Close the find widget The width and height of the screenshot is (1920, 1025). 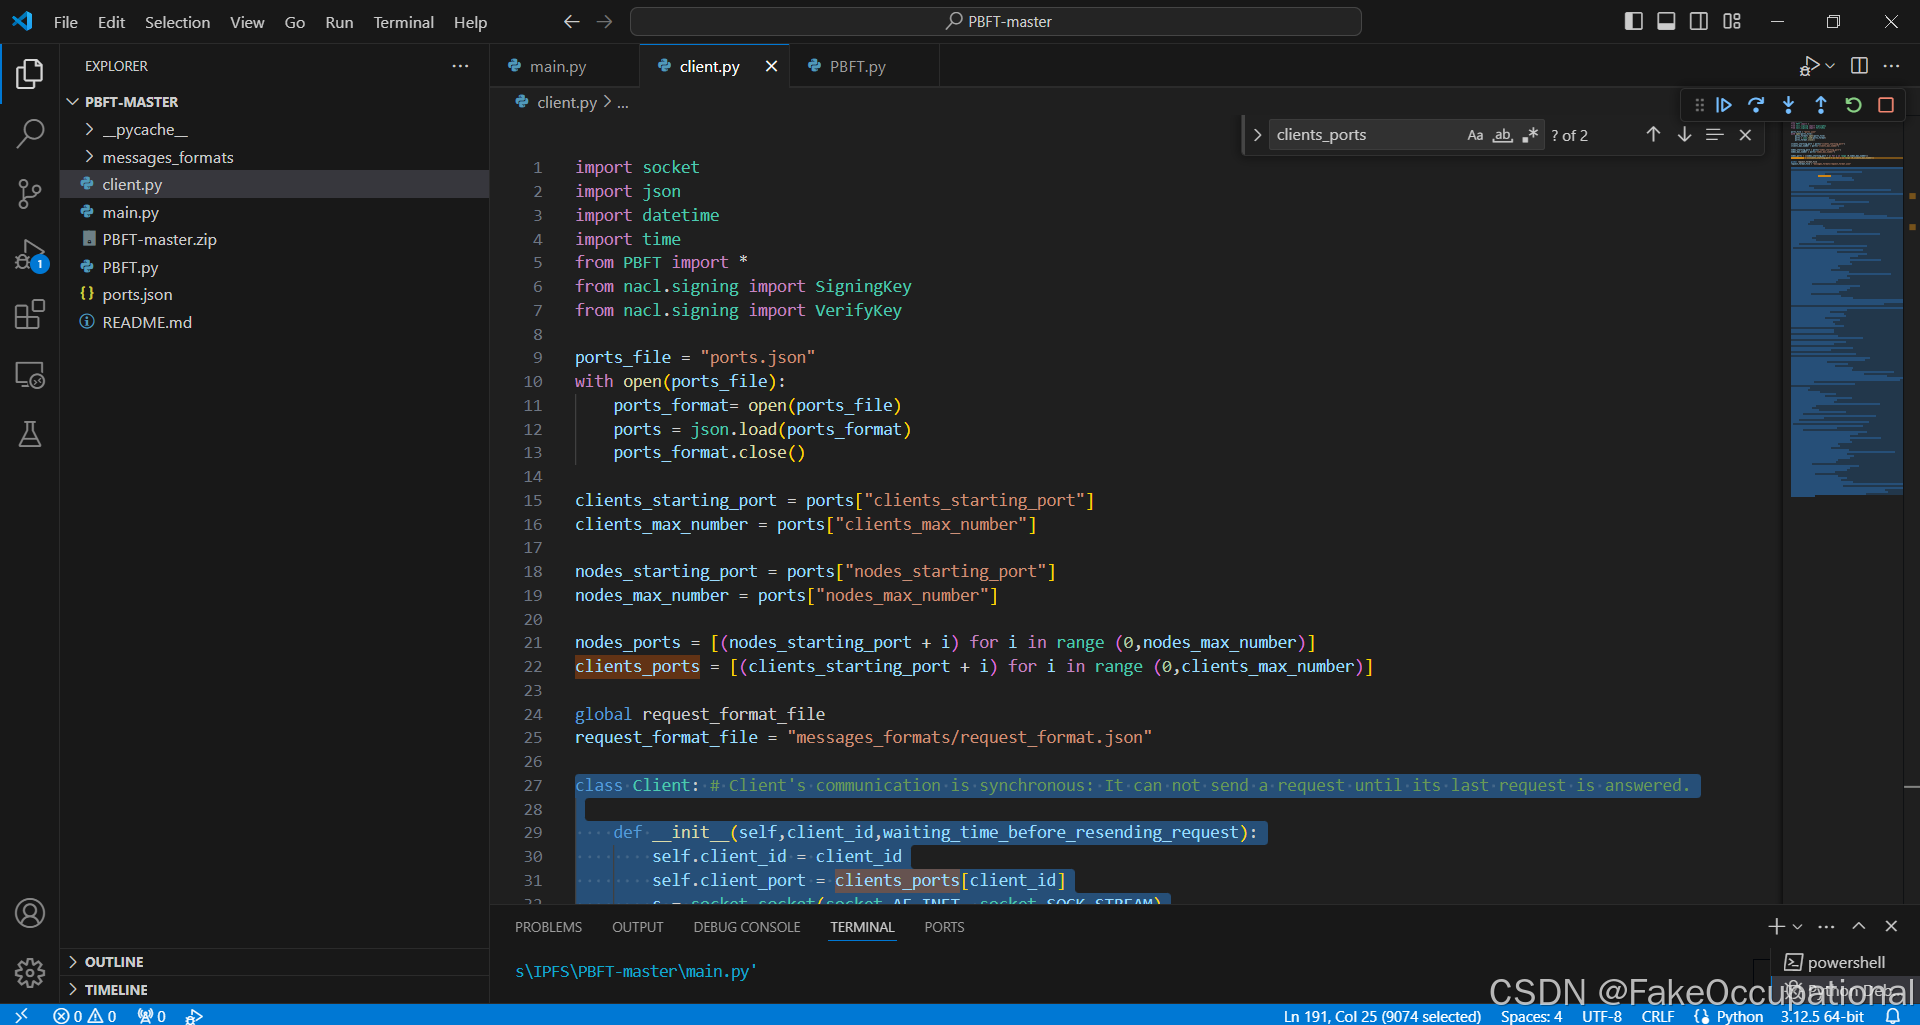1745,135
